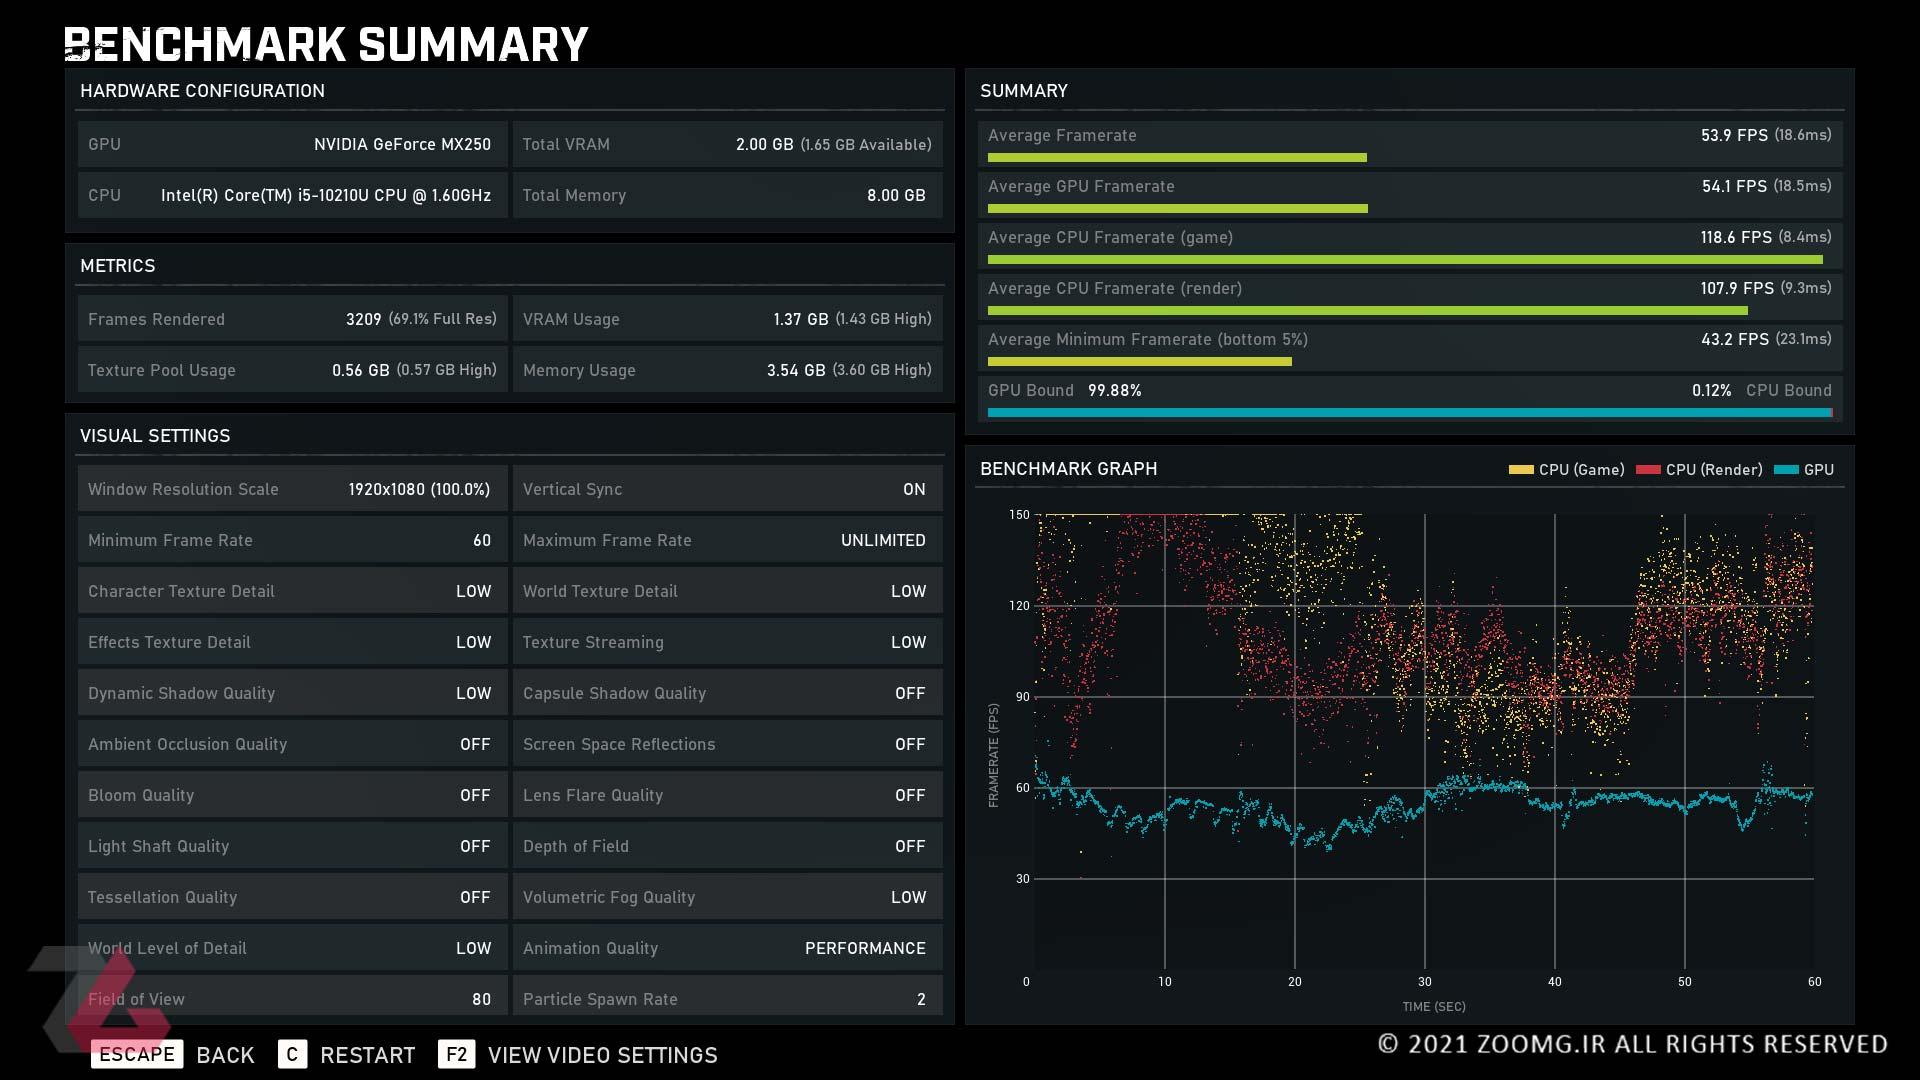
Task: Select the Animation Quality PERFORMANCE row
Action: [x=728, y=948]
